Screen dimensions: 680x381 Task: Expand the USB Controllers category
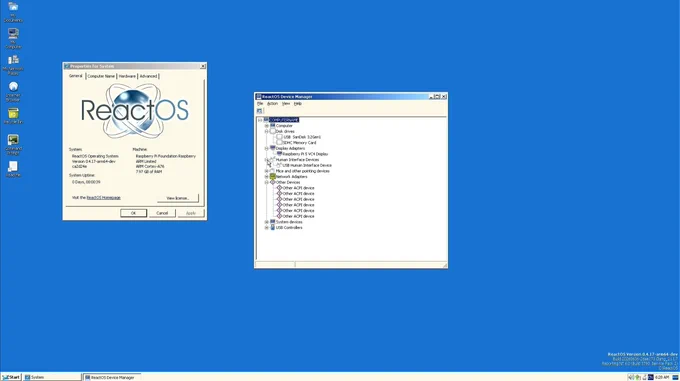click(x=267, y=228)
